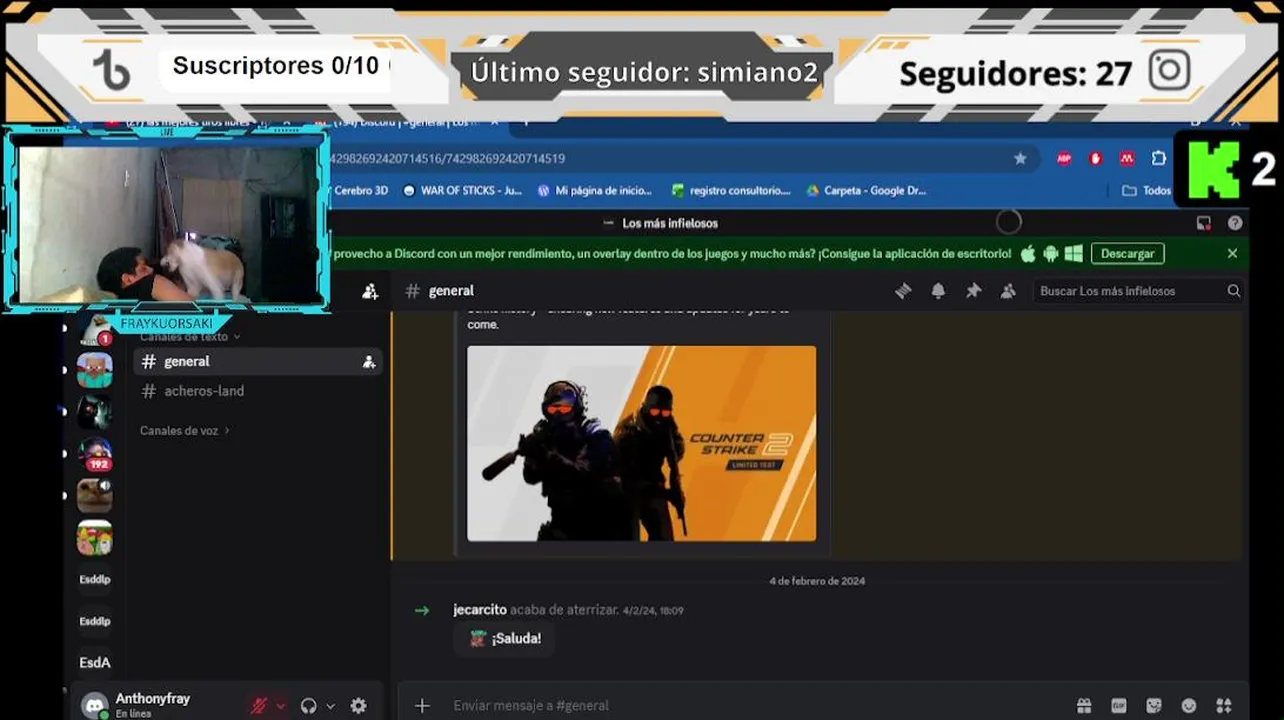Open the server with speaker indicator
The image size is (1284, 720).
[95, 495]
